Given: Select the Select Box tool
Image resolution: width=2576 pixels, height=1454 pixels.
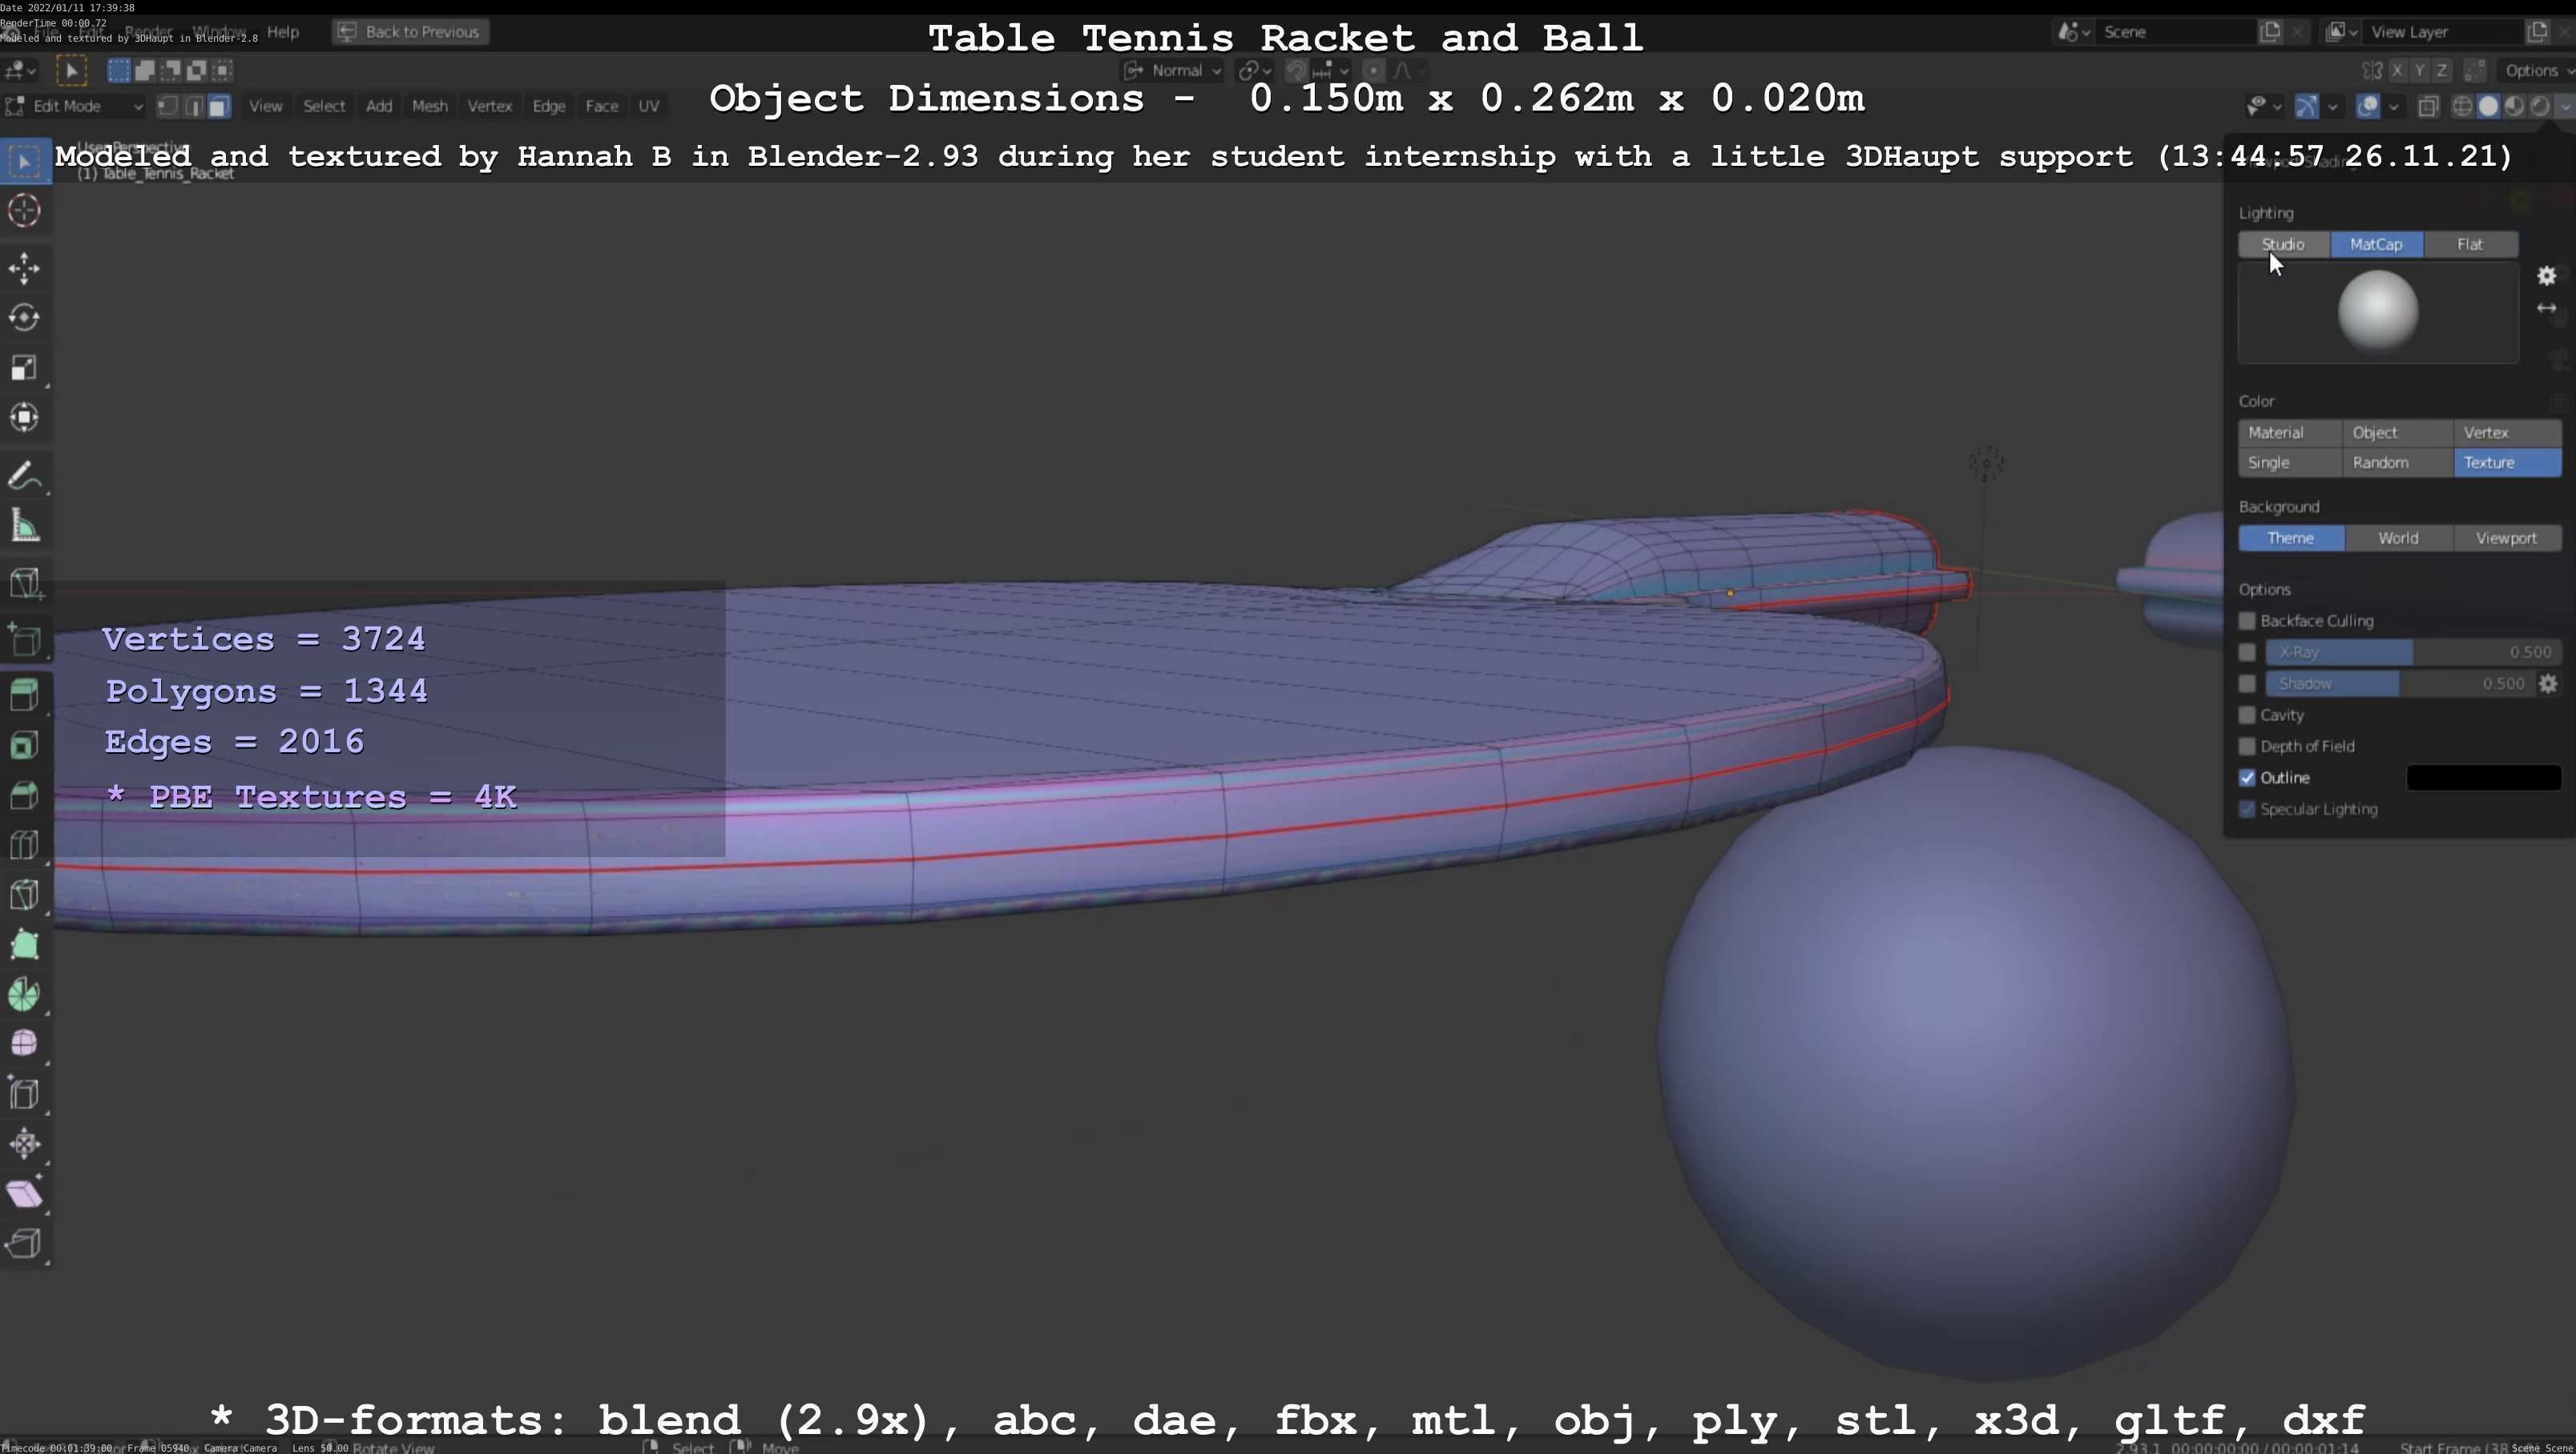Looking at the screenshot, I should click(x=24, y=162).
